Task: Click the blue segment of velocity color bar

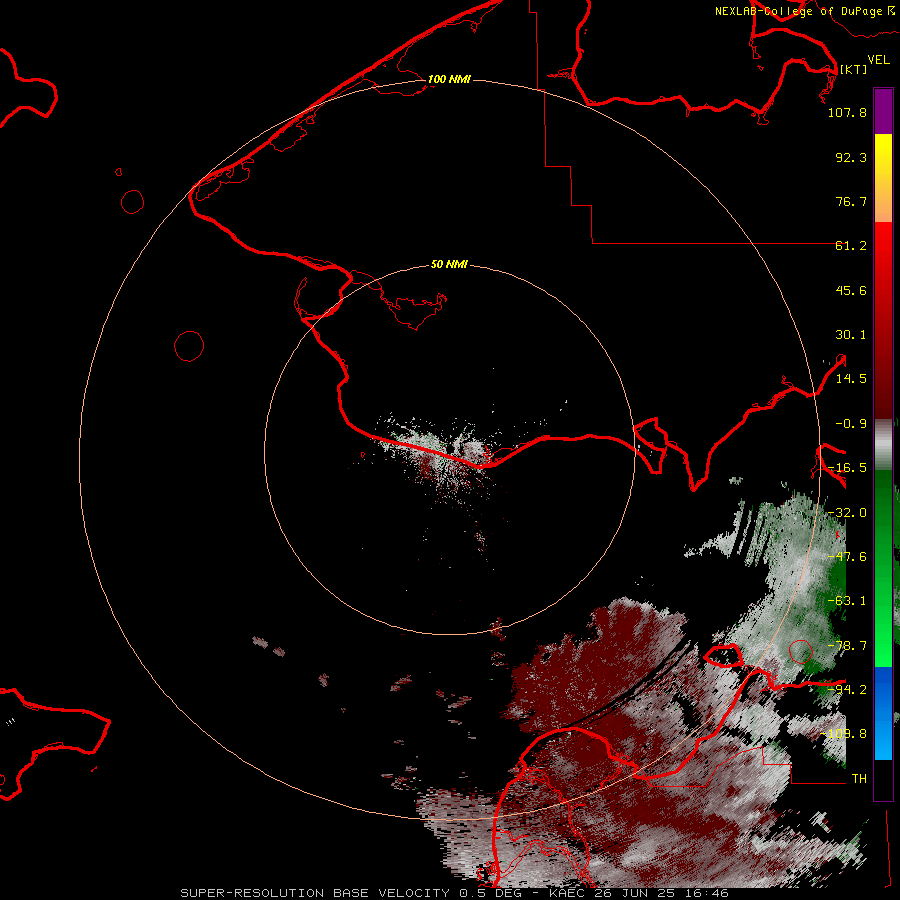Action: (x=883, y=713)
